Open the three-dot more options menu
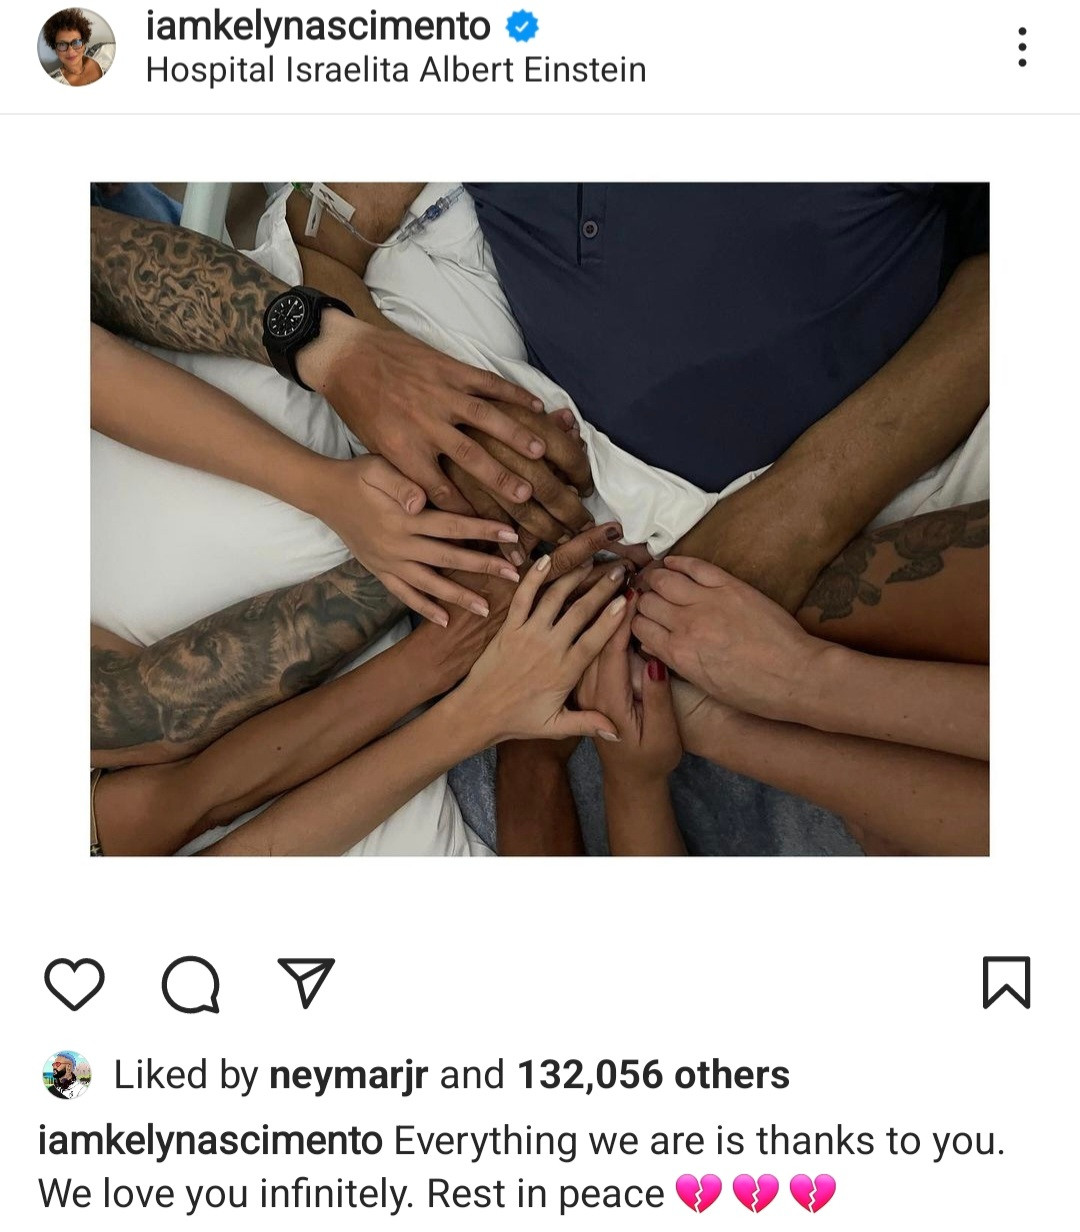 click(x=1021, y=47)
